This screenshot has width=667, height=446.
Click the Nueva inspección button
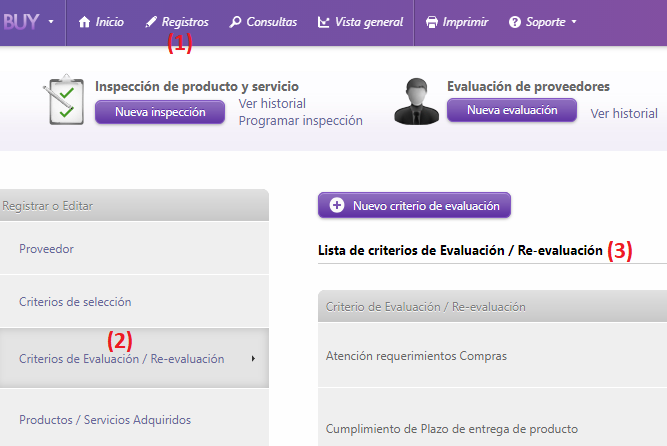[160, 112]
